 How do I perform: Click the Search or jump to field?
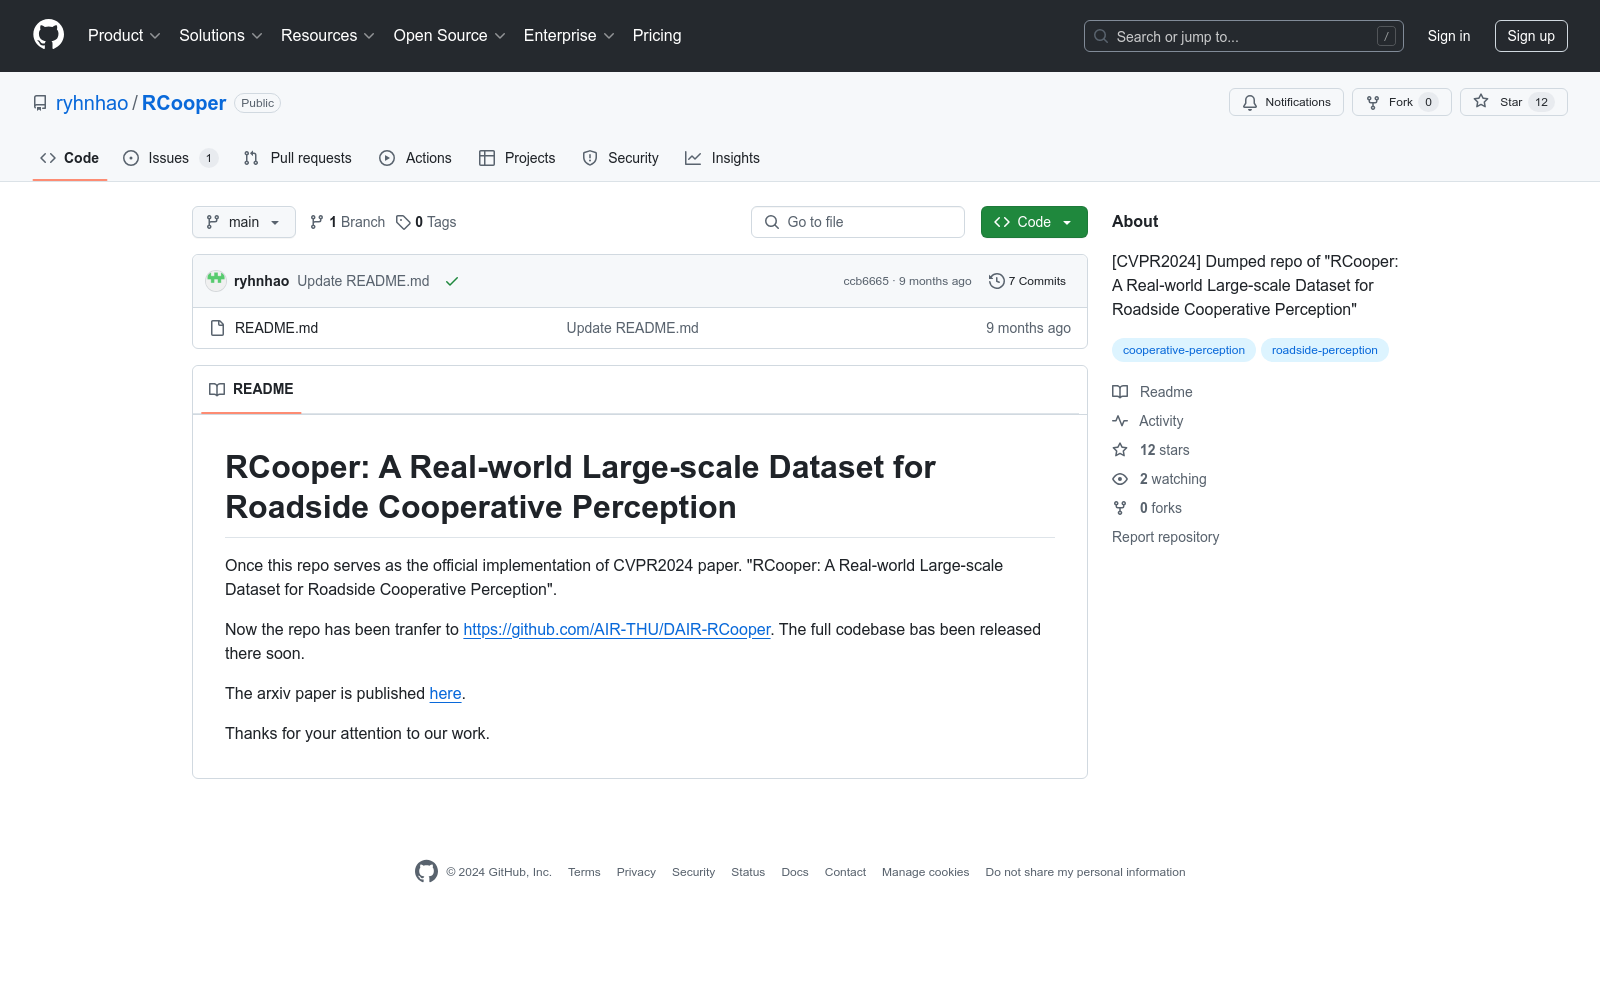click(1244, 36)
